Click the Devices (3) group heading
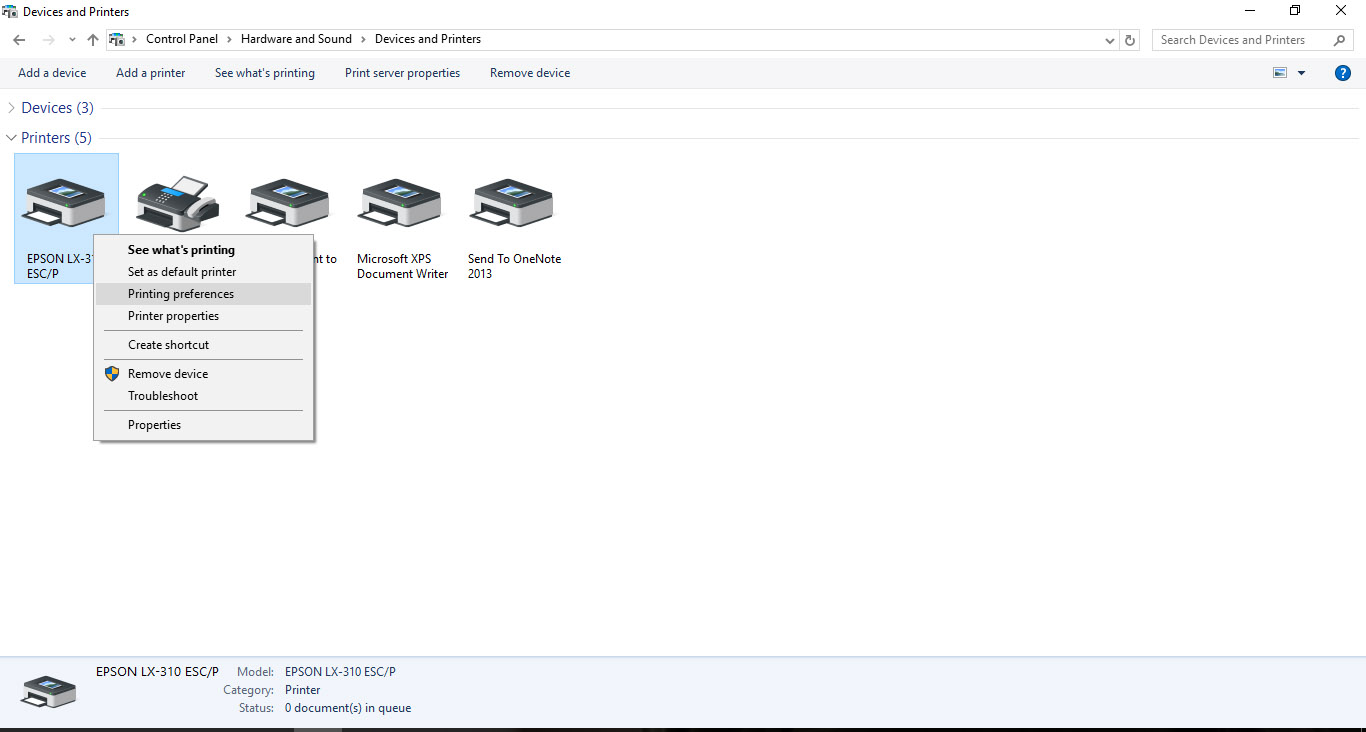 click(57, 108)
